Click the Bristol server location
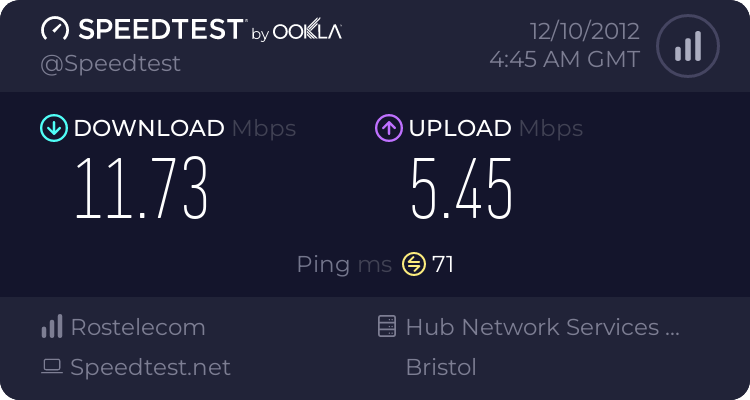750x400 pixels. 441,367
